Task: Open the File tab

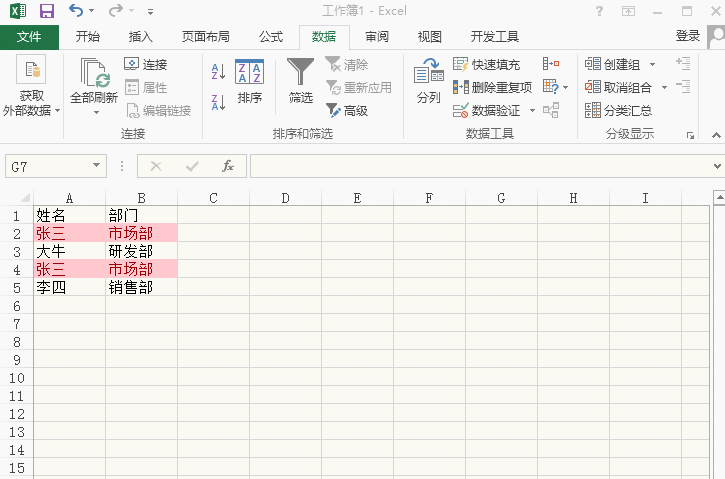Action: tap(29, 37)
